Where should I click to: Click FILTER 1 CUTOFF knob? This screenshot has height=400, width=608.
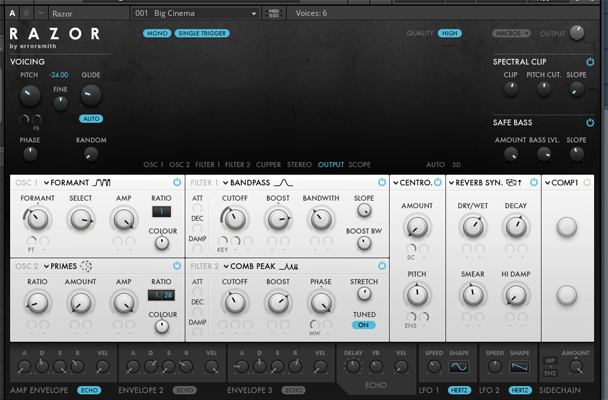coord(235,219)
